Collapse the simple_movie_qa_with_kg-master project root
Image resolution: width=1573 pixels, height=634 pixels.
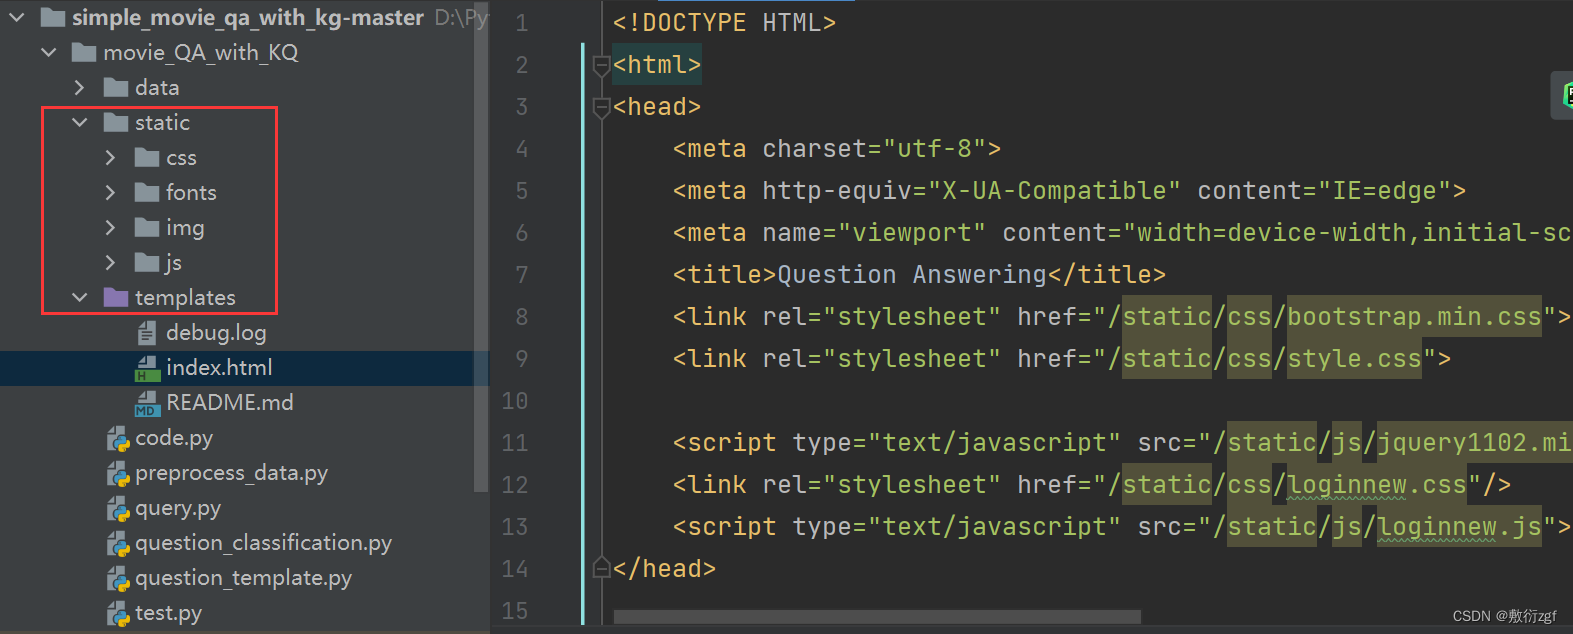(x=17, y=17)
